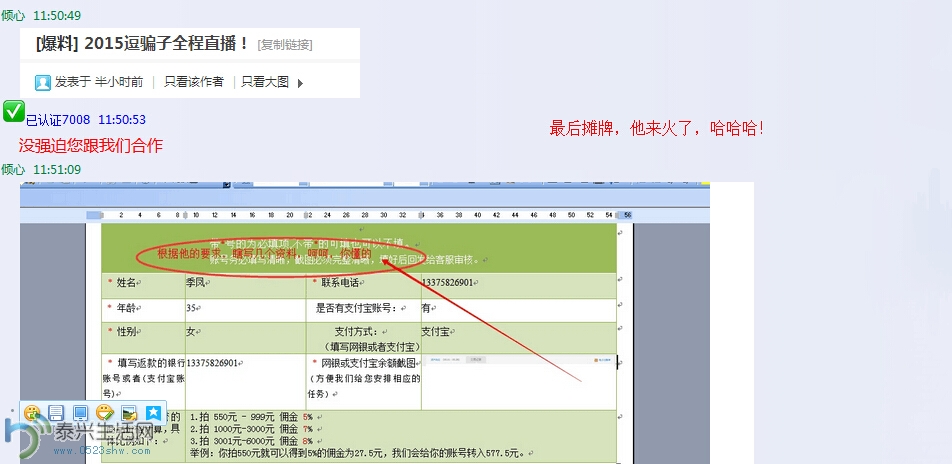This screenshot has height=464, width=952.
Task: Click the "复制链接" copy link button
Action: click(285, 45)
